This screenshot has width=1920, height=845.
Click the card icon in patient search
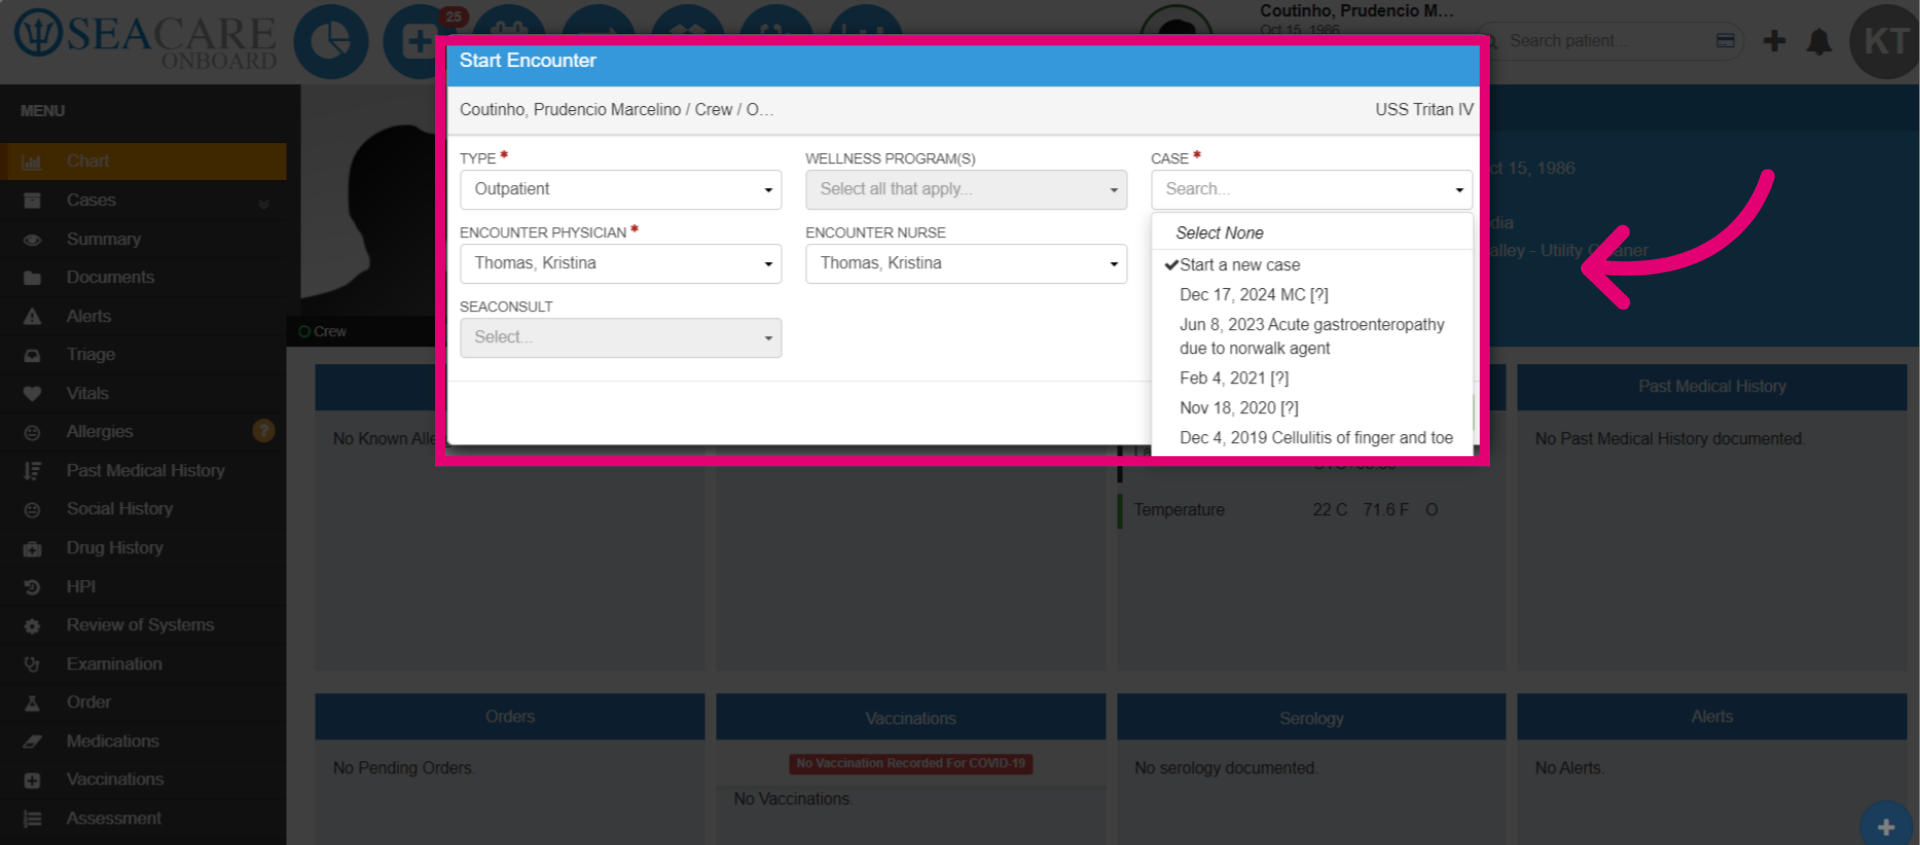(1725, 41)
